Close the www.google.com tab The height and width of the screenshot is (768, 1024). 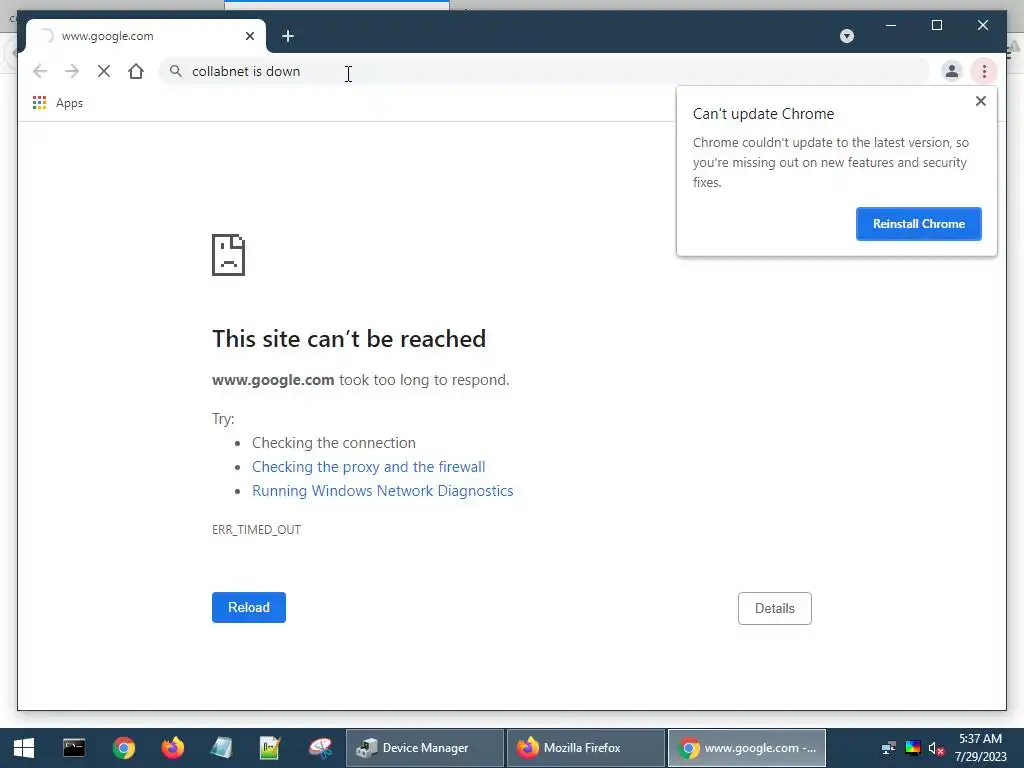pyautogui.click(x=249, y=36)
